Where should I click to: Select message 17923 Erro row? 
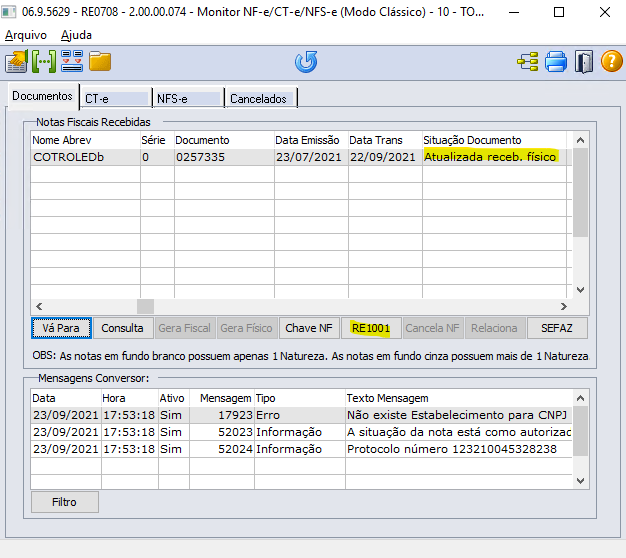(301, 415)
